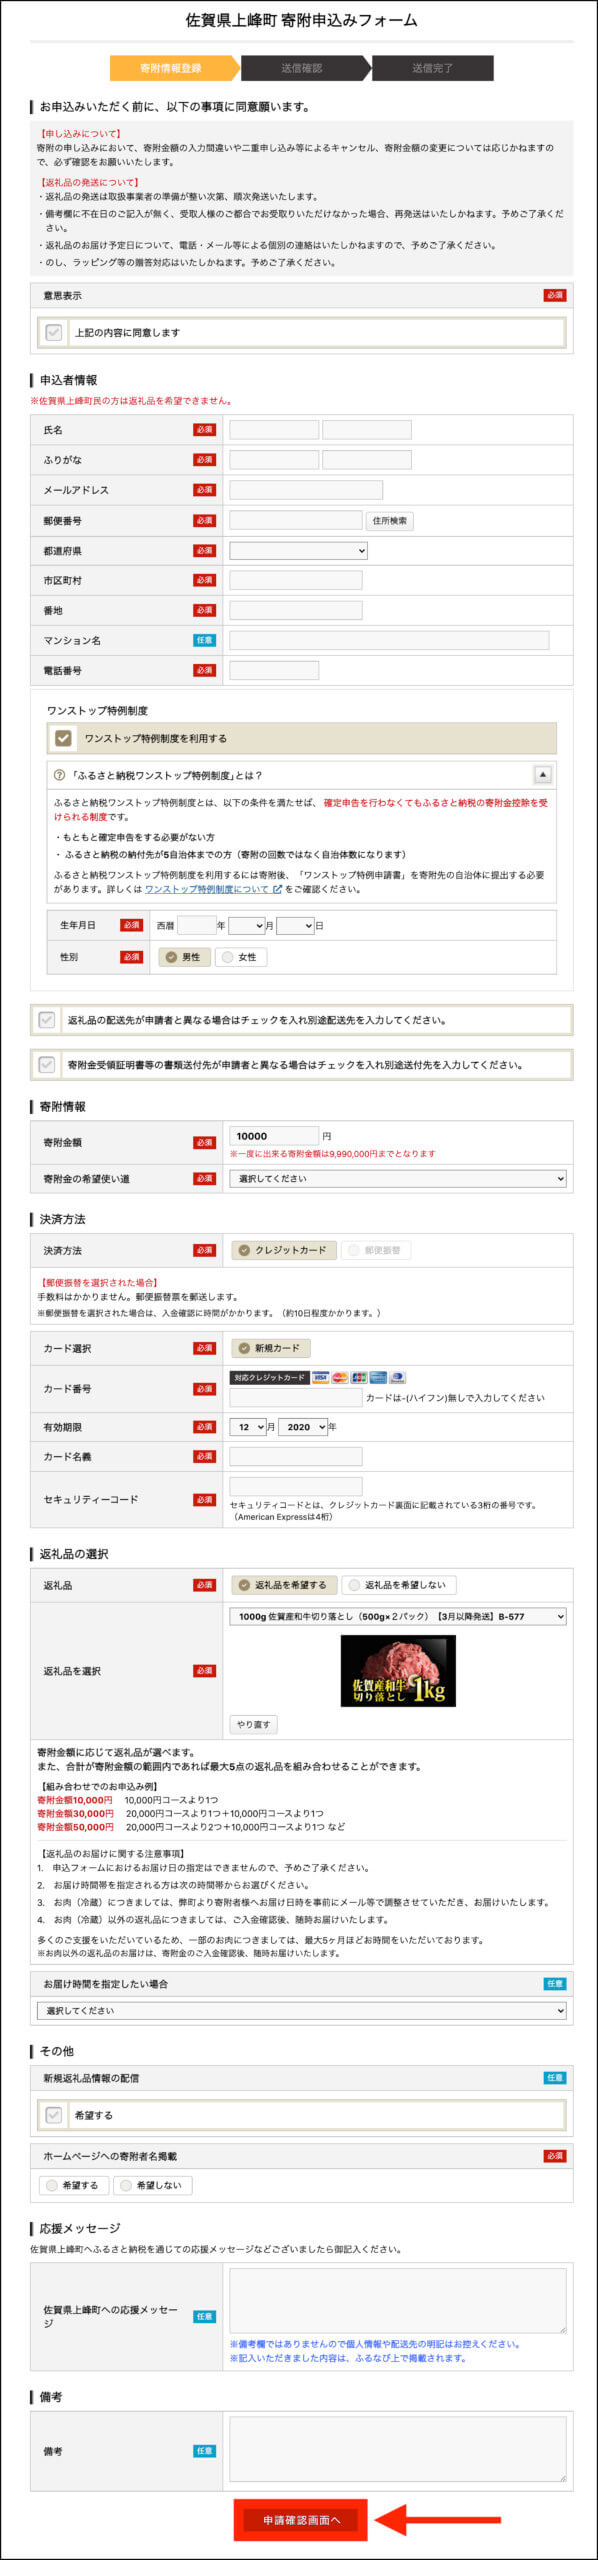Click the 住所検索 button

coord(390,521)
